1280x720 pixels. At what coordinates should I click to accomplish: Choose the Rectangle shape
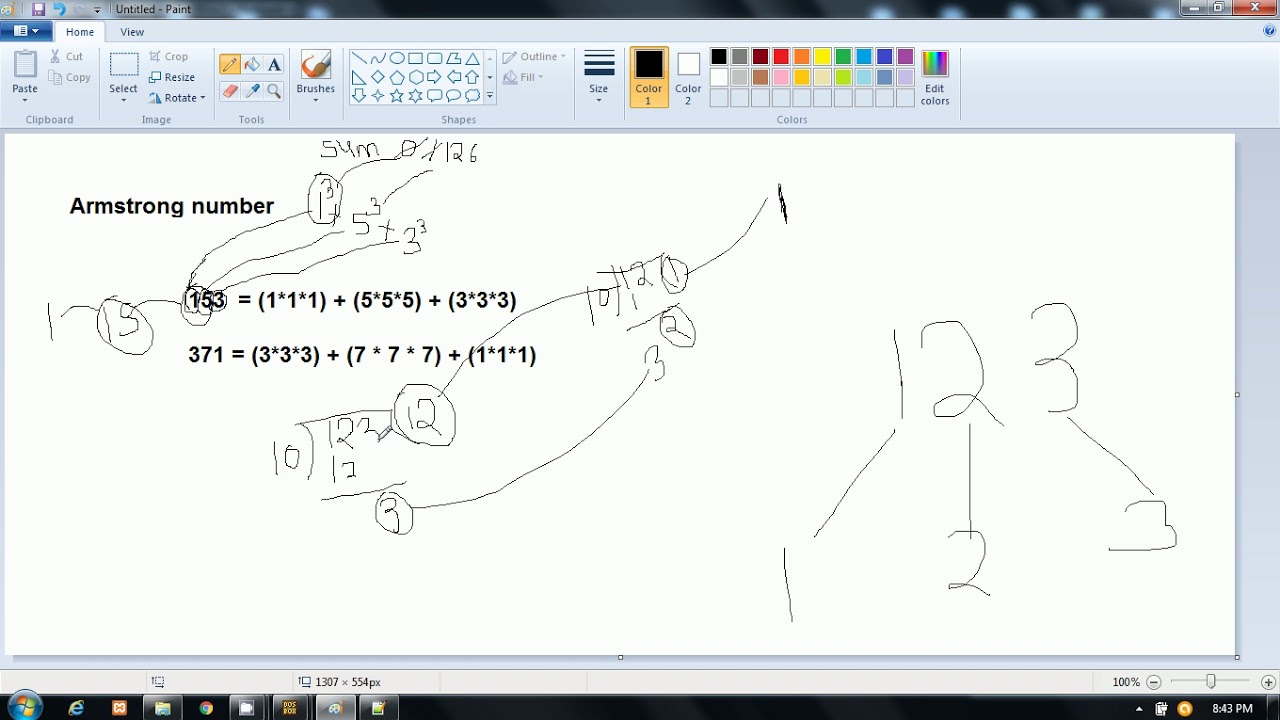416,58
